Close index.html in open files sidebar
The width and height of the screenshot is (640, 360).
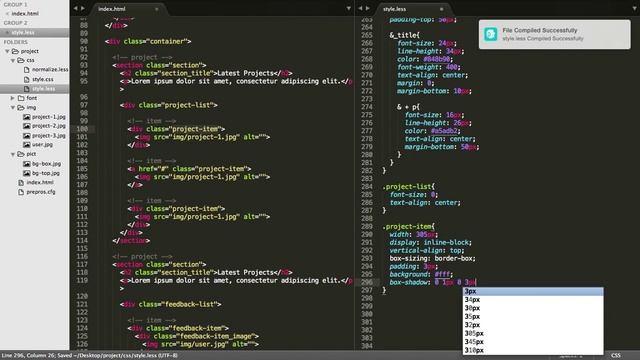(7, 13)
